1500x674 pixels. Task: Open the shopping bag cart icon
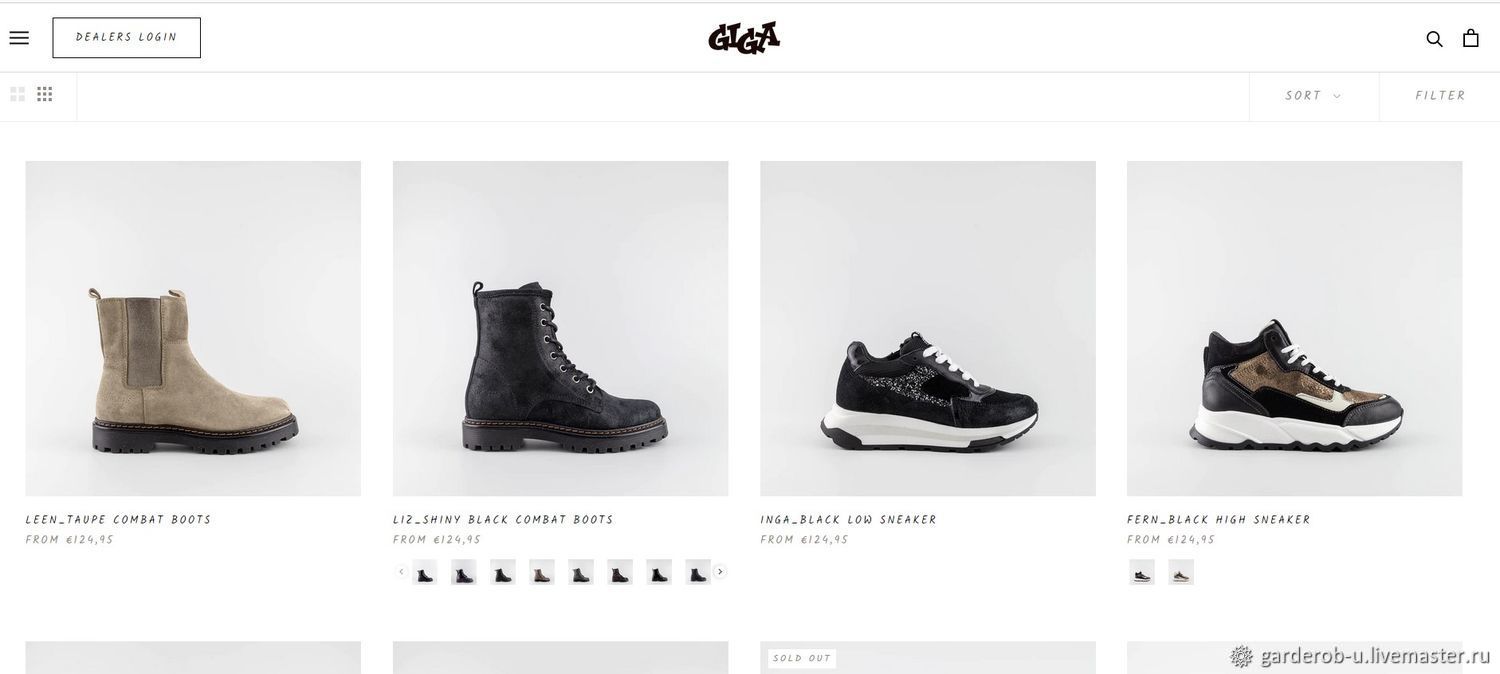pyautogui.click(x=1471, y=38)
